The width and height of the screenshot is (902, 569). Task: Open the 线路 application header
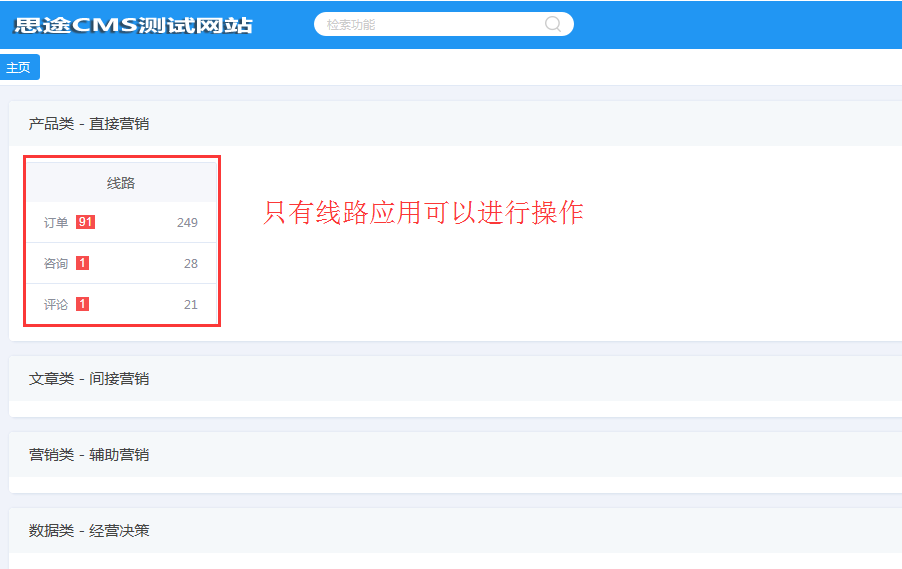coord(121,183)
